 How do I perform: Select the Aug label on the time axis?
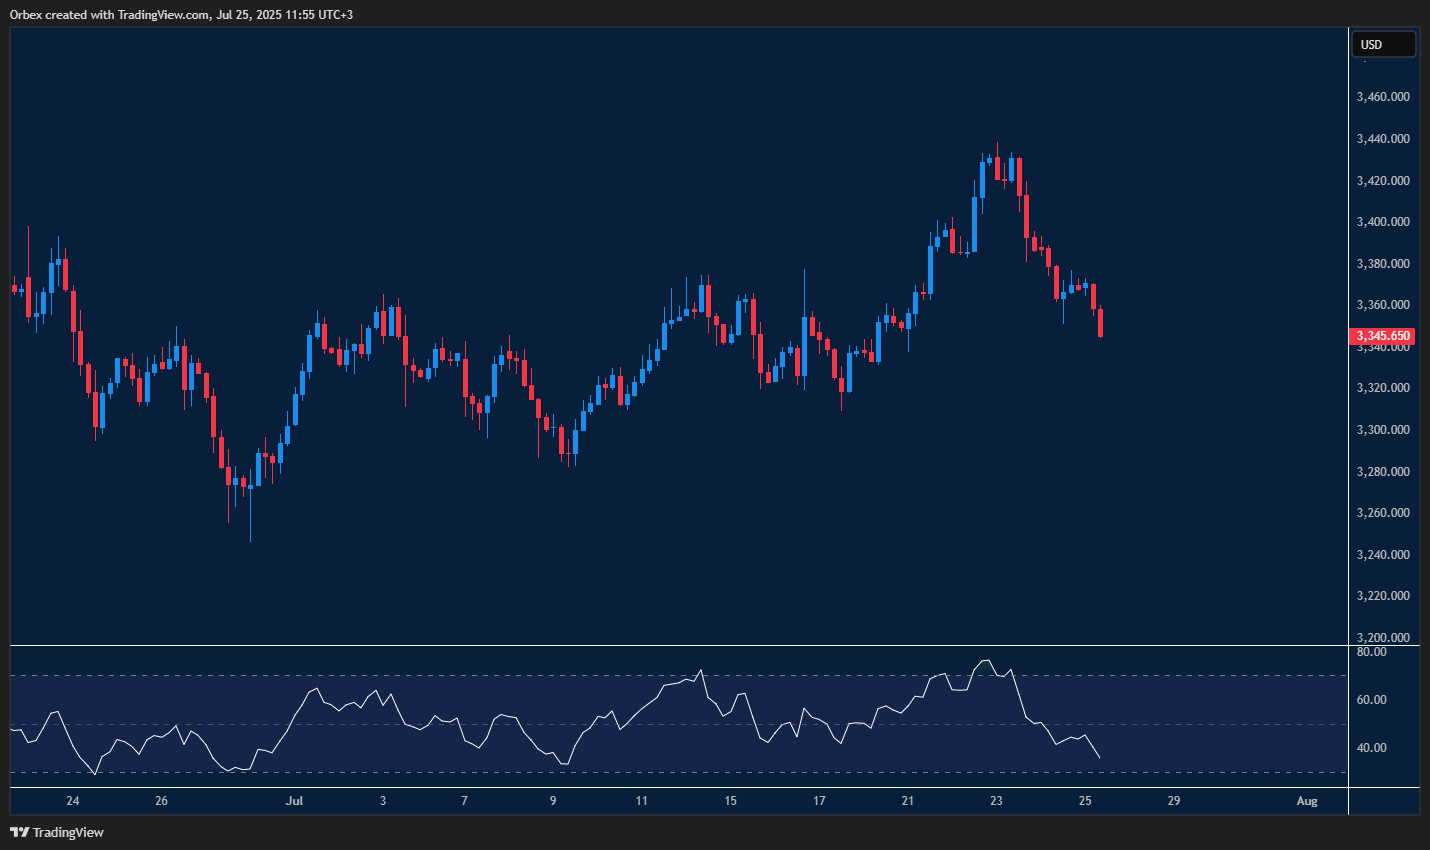pyautogui.click(x=1307, y=801)
